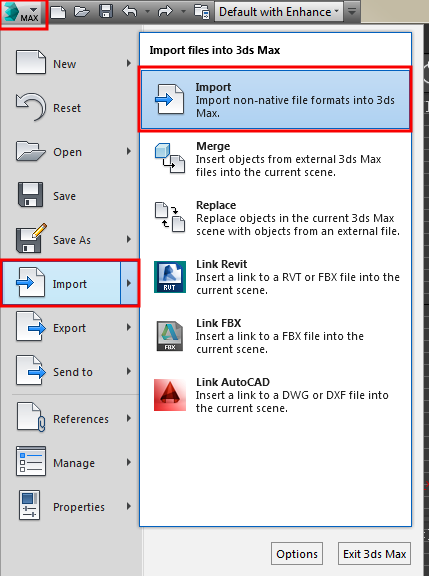Choose Merge to insert external objects
Screen dimensions: 429x576
tap(275, 159)
